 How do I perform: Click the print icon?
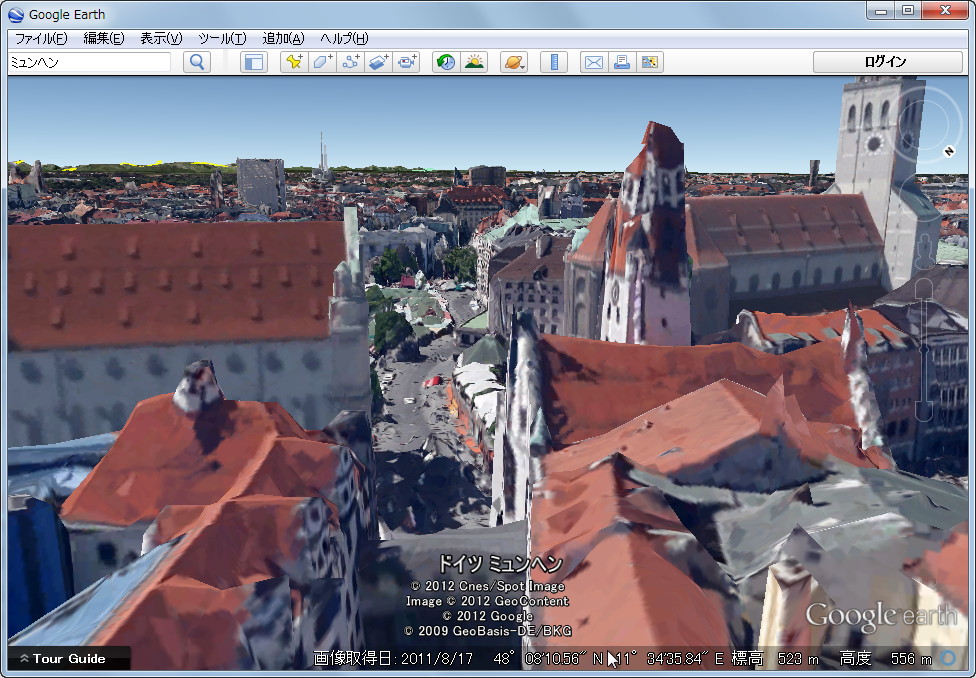[x=622, y=62]
